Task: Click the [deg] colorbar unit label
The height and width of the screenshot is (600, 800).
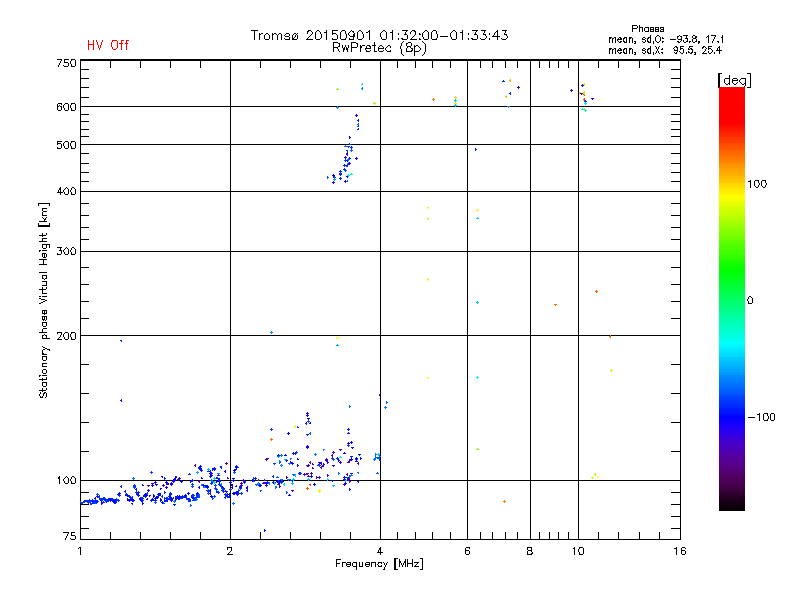Action: tap(734, 80)
